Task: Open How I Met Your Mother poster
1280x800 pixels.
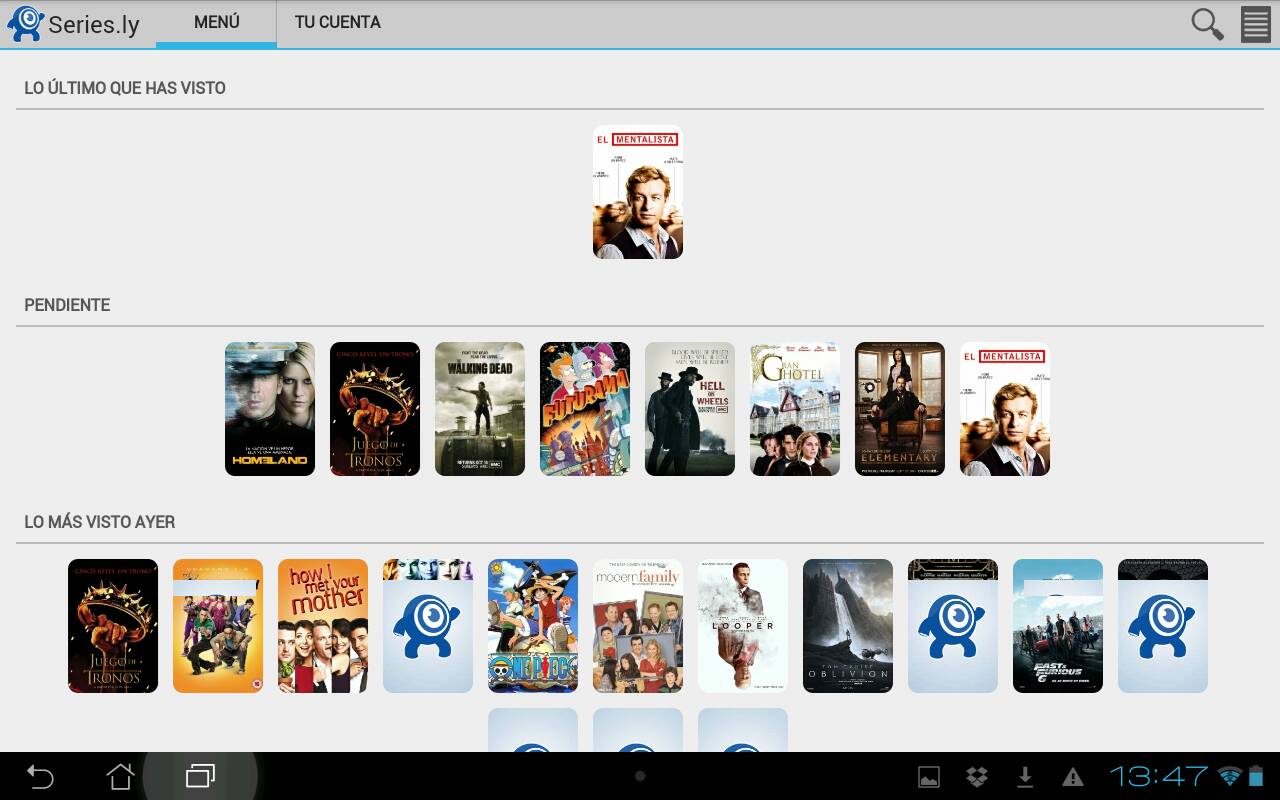Action: point(323,626)
